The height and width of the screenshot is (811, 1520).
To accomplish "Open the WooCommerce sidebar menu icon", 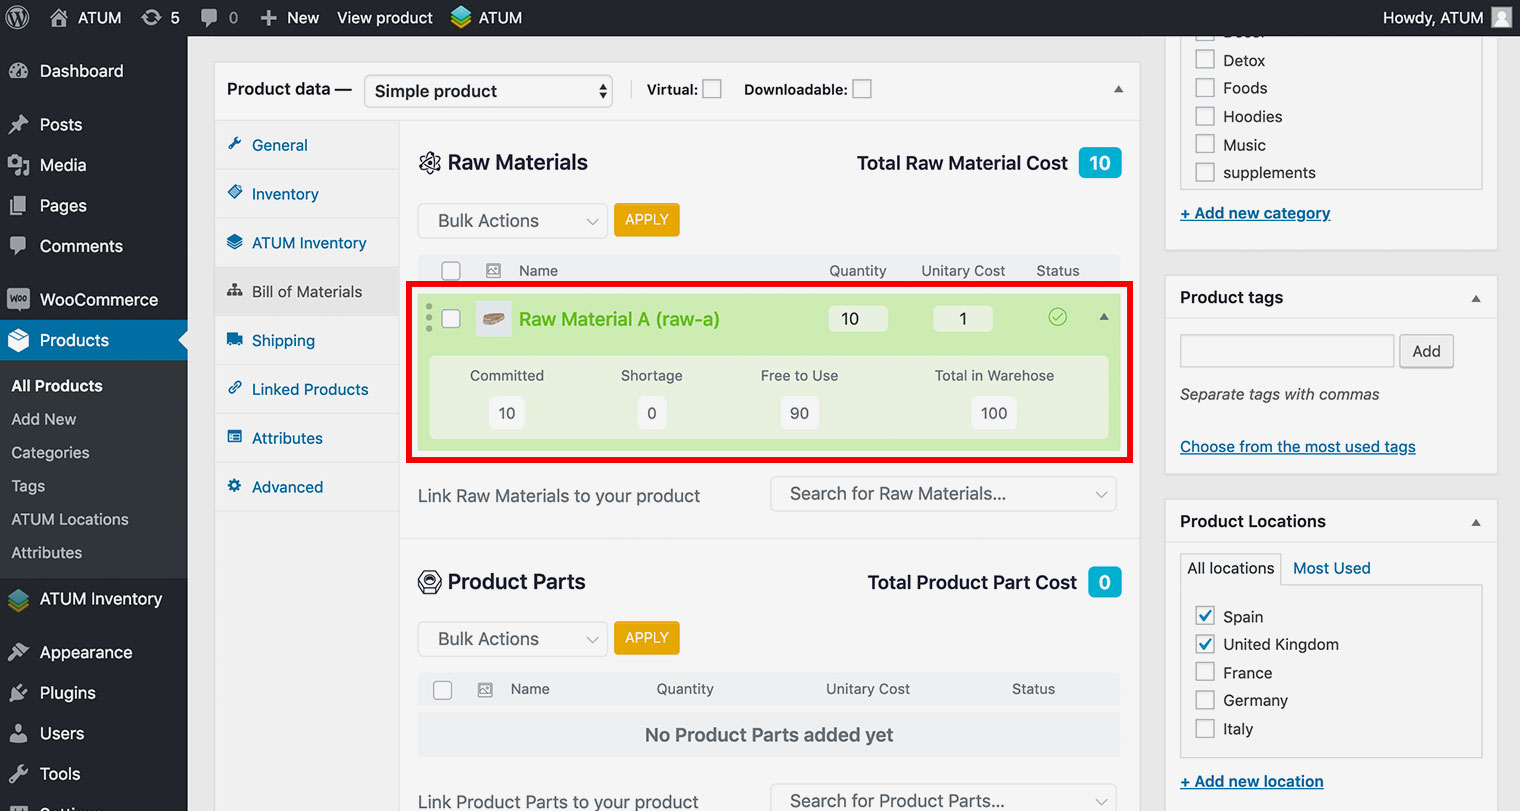I will (18, 299).
